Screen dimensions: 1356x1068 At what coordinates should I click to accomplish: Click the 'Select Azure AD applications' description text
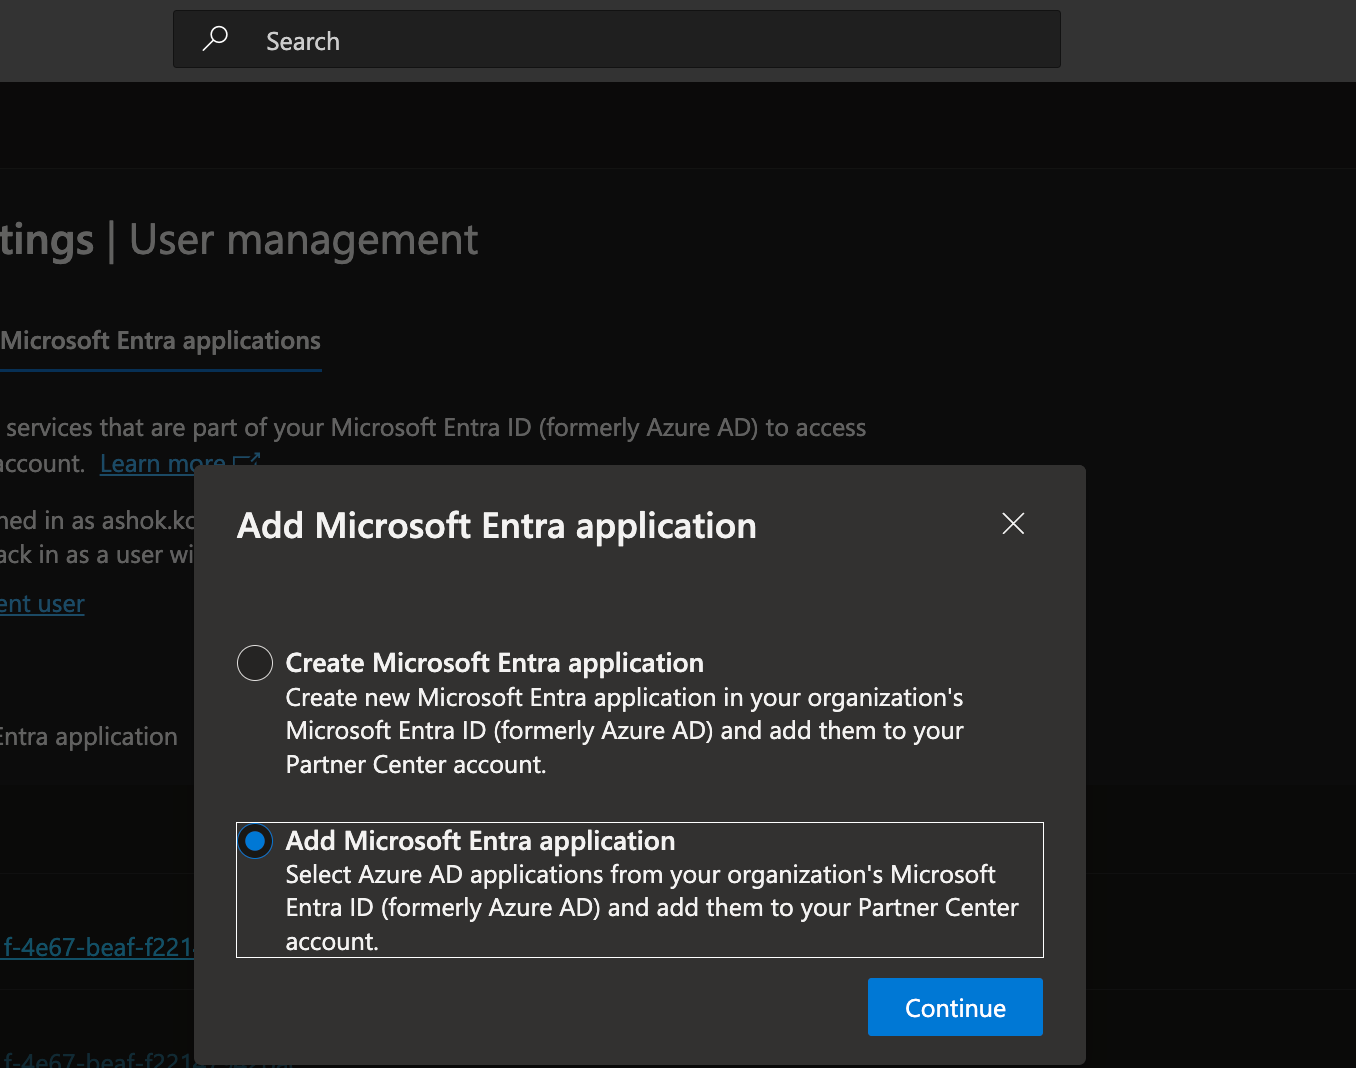652,908
